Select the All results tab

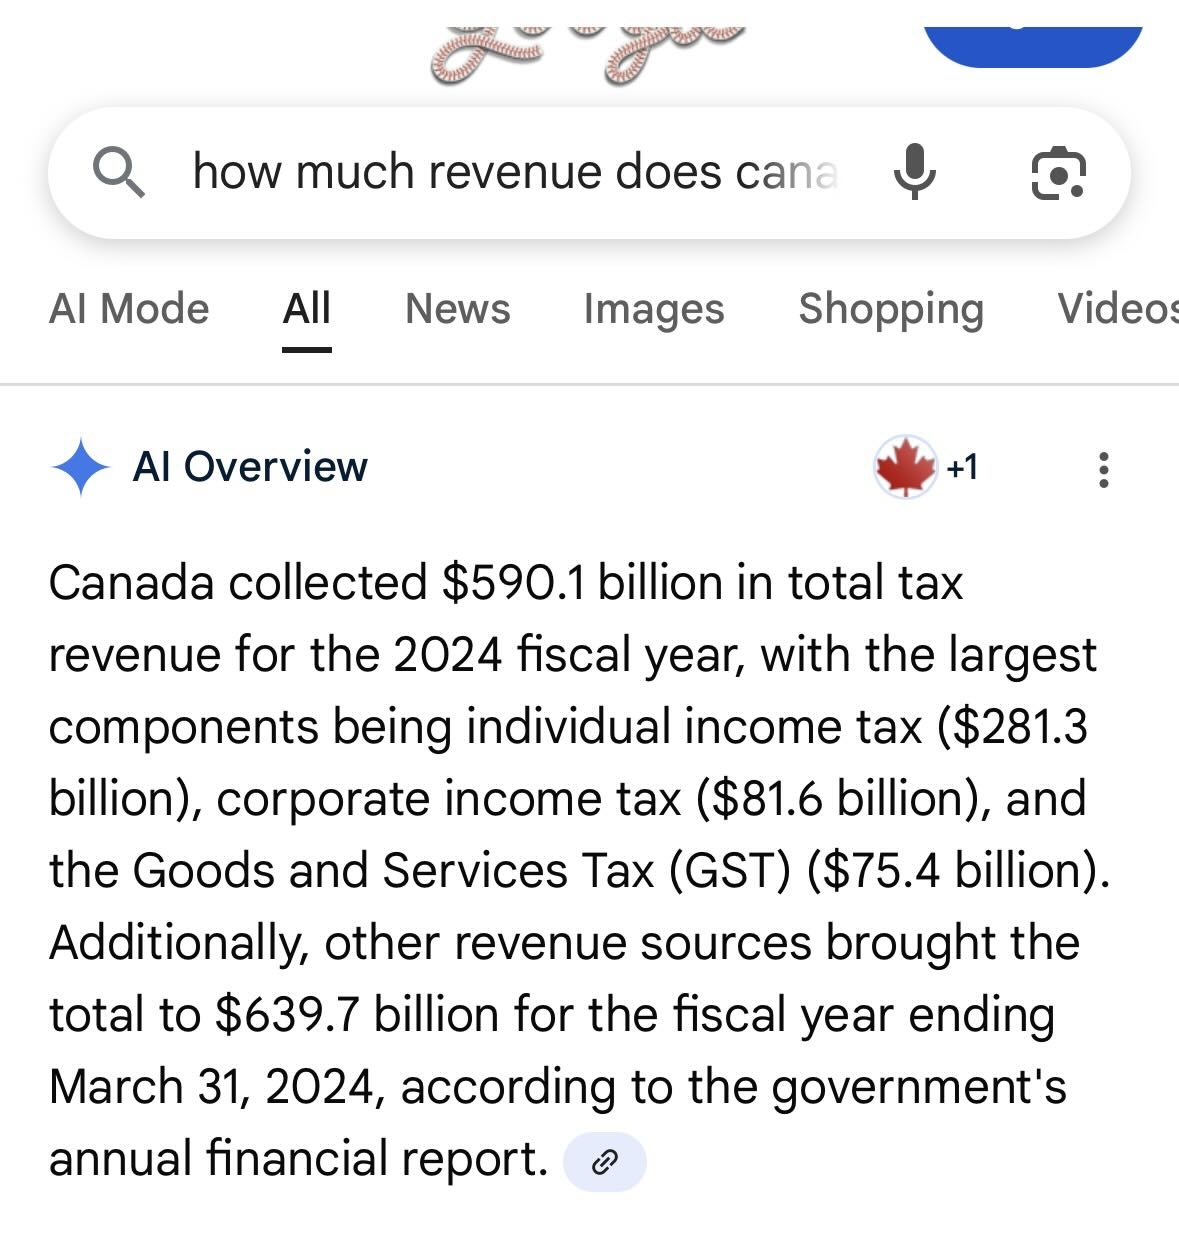pyautogui.click(x=306, y=309)
